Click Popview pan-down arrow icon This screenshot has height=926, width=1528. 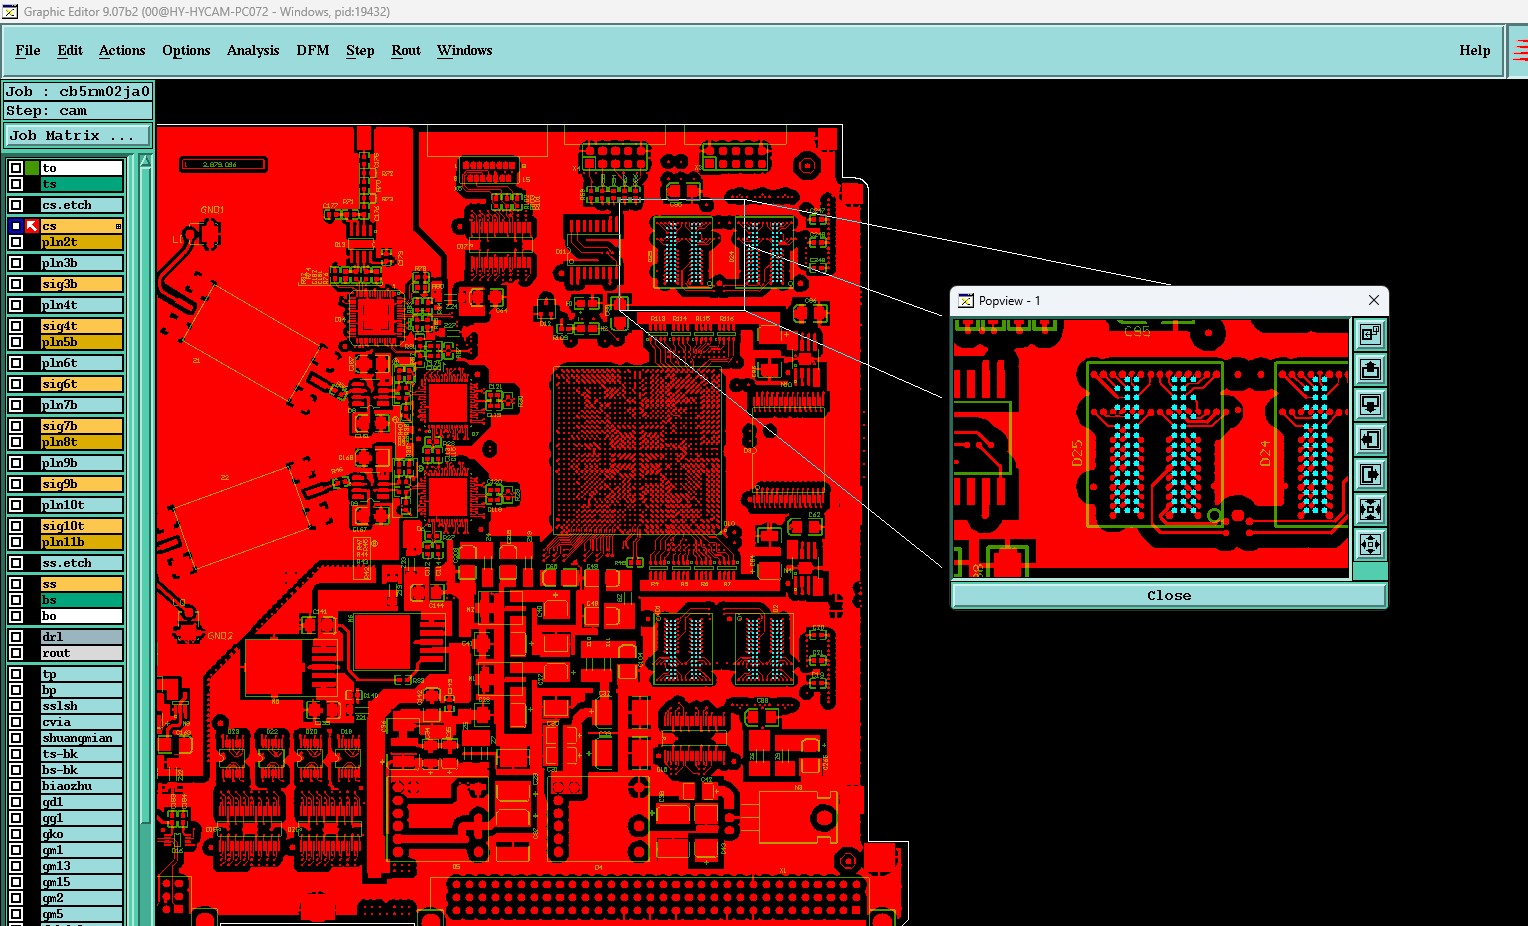pos(1370,404)
